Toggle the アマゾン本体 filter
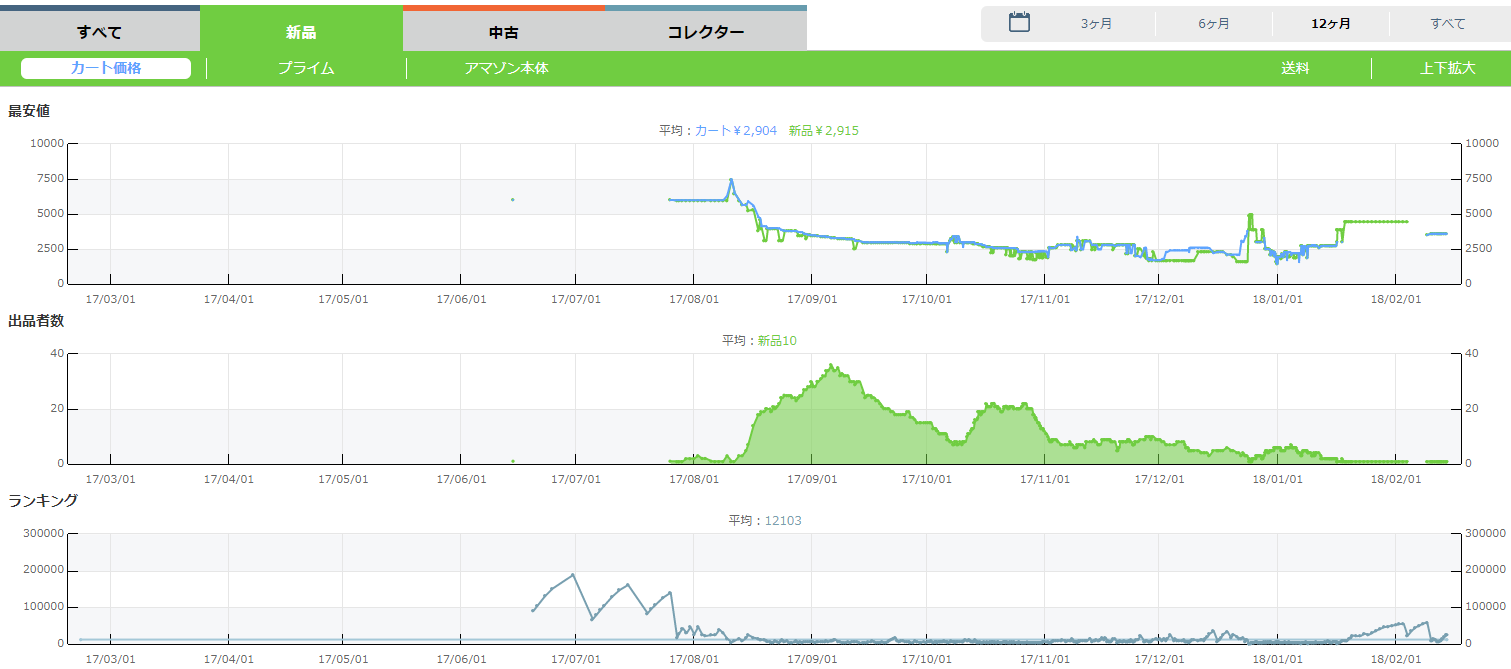The height and width of the screenshot is (669, 1511). coord(506,68)
